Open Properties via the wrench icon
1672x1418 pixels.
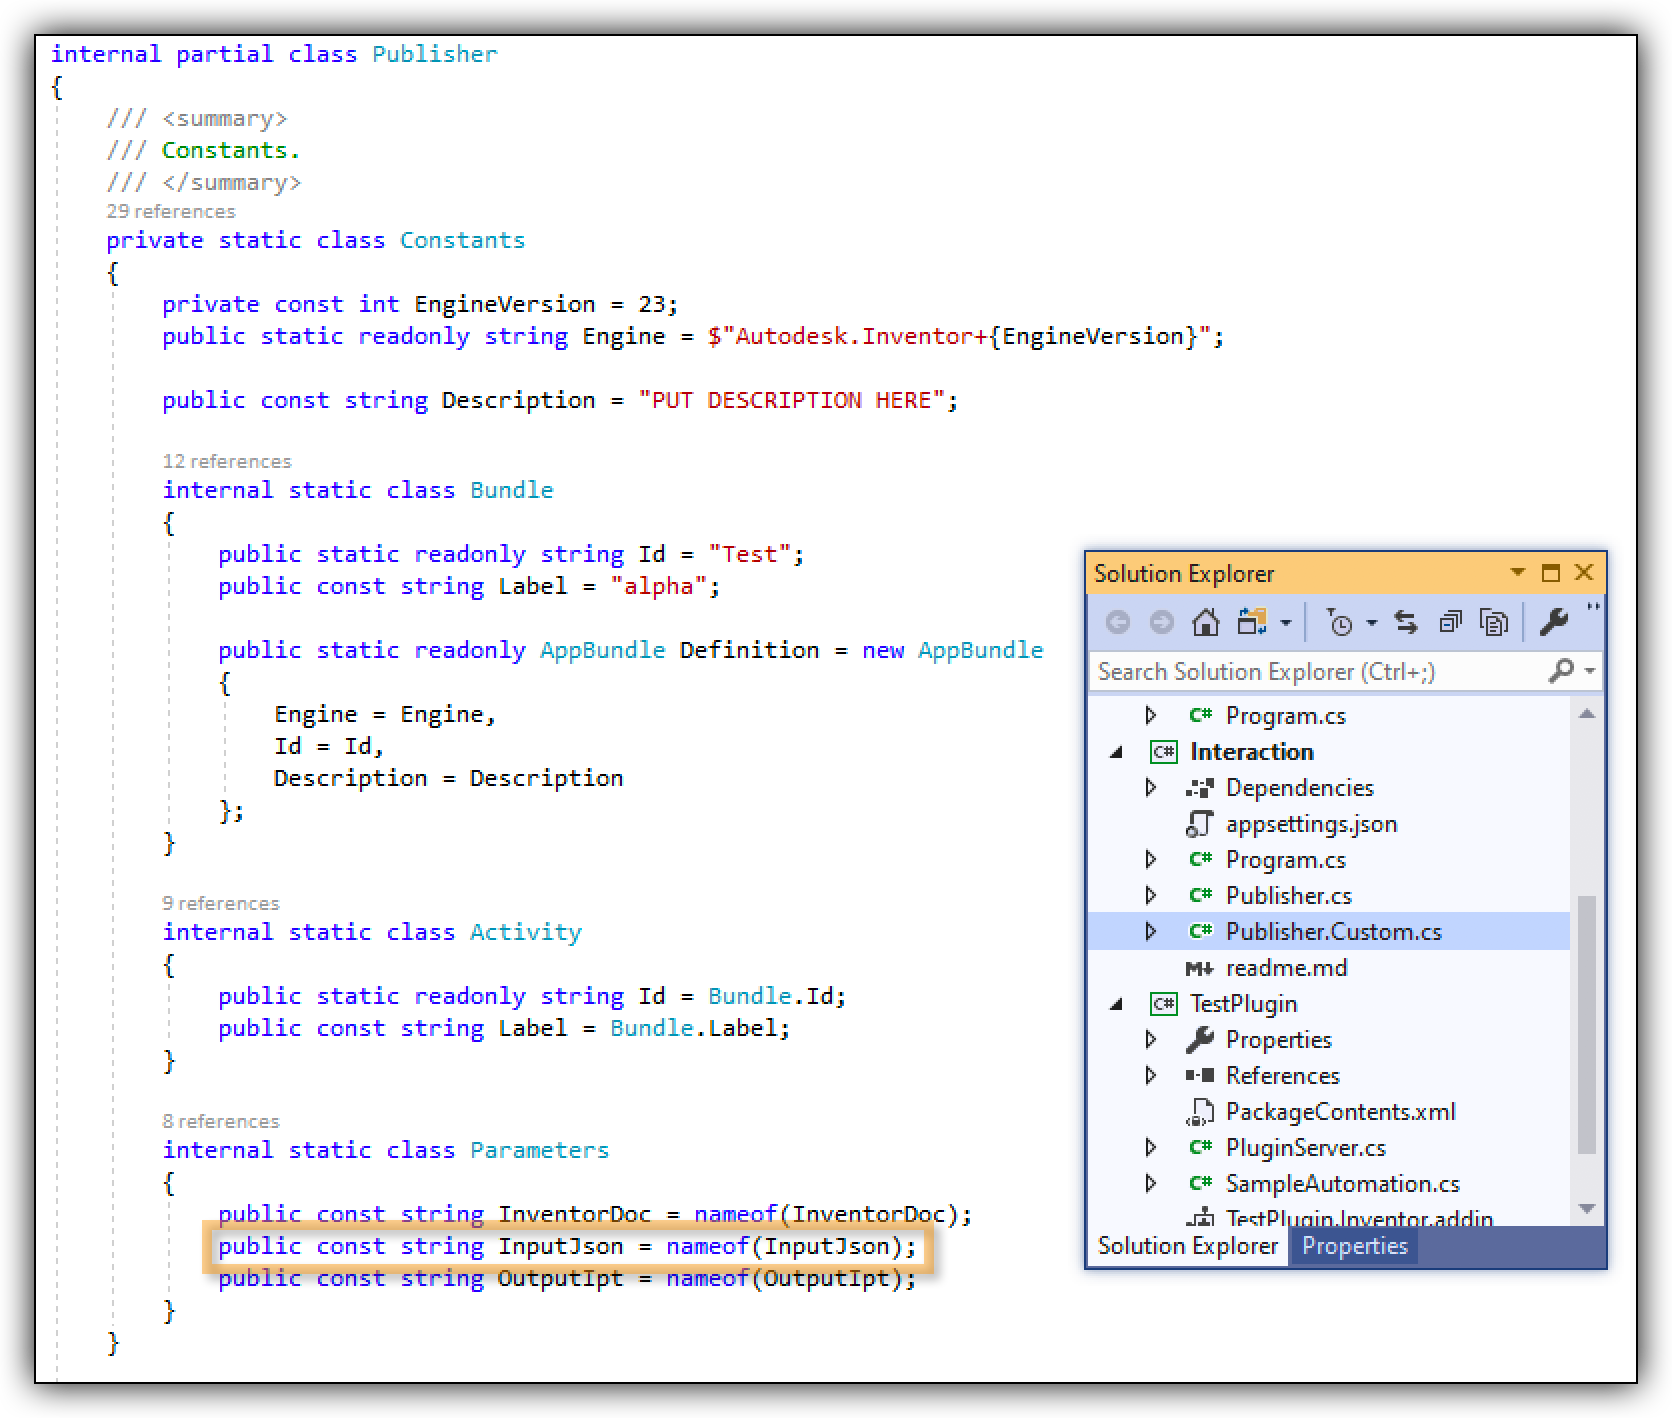[x=1554, y=623]
